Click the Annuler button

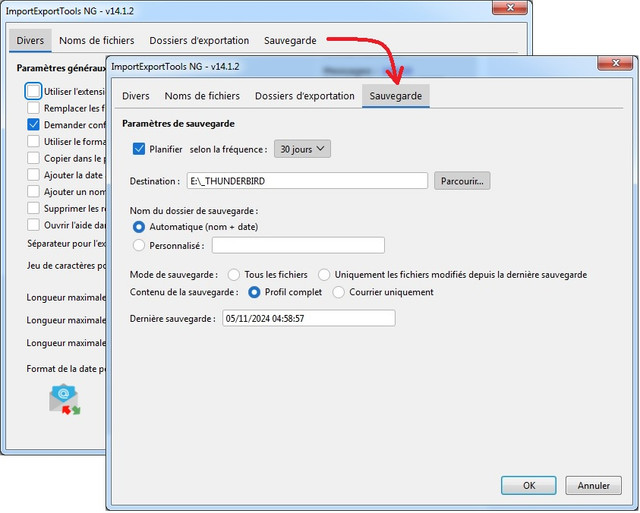point(593,485)
